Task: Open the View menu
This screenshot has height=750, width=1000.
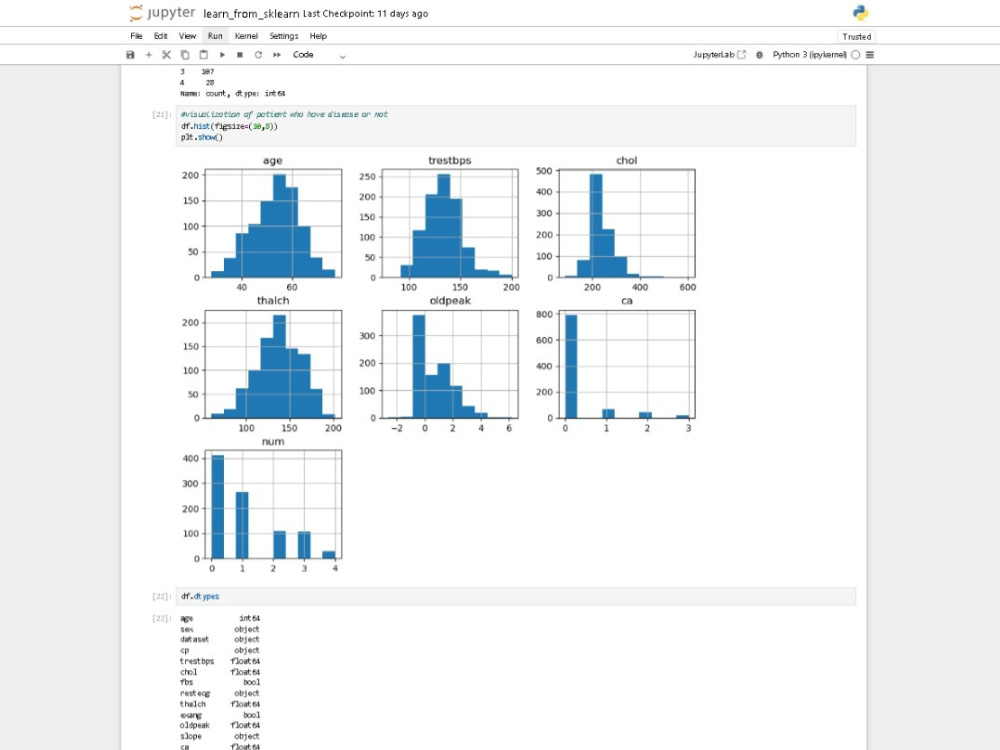Action: pyautogui.click(x=188, y=36)
